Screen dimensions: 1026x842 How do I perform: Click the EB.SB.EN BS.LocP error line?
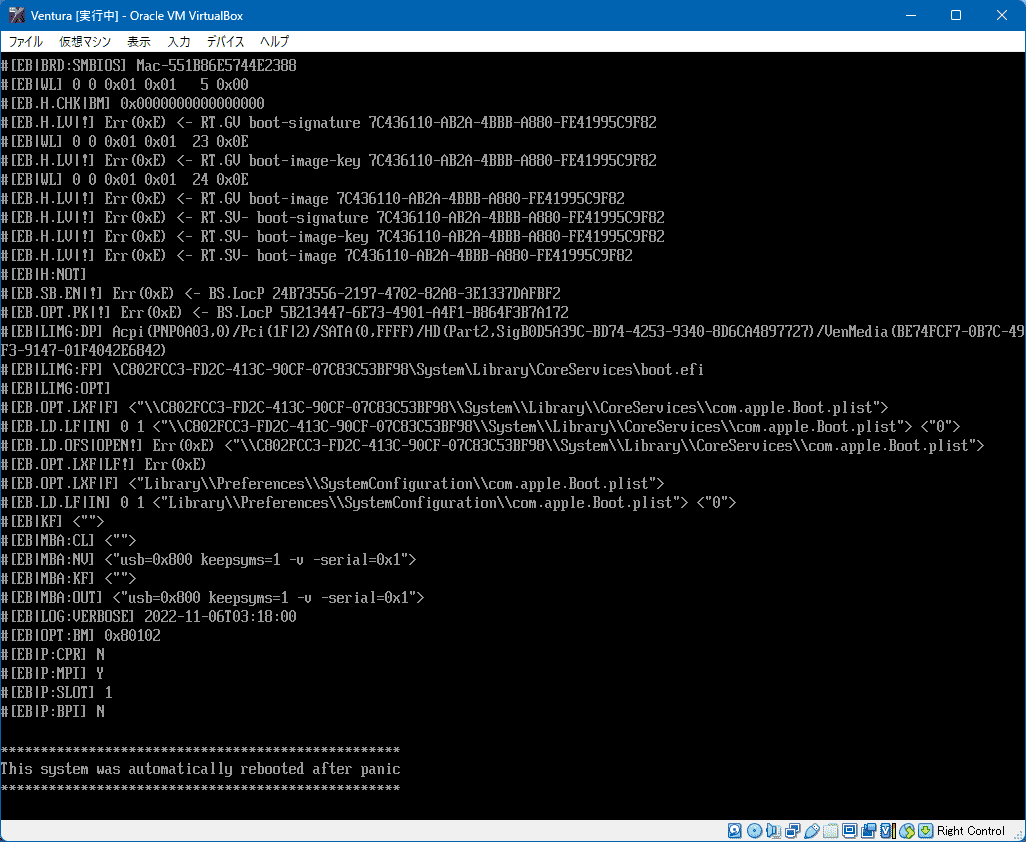coord(281,293)
